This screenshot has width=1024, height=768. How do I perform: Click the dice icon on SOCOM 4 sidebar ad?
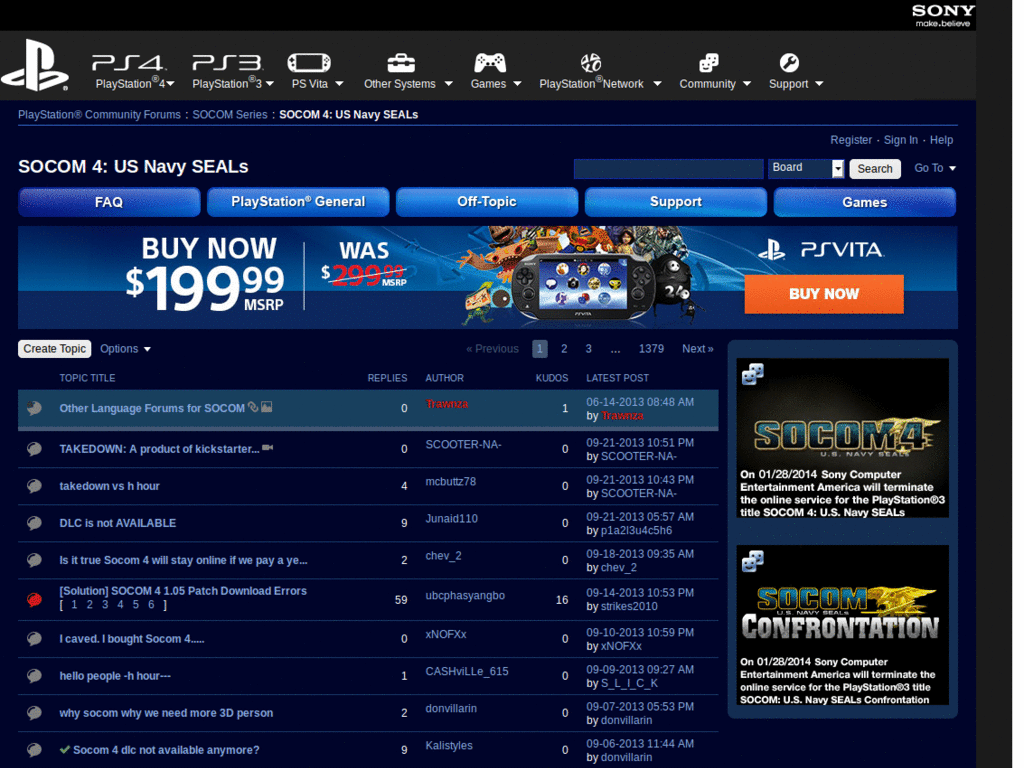753,374
